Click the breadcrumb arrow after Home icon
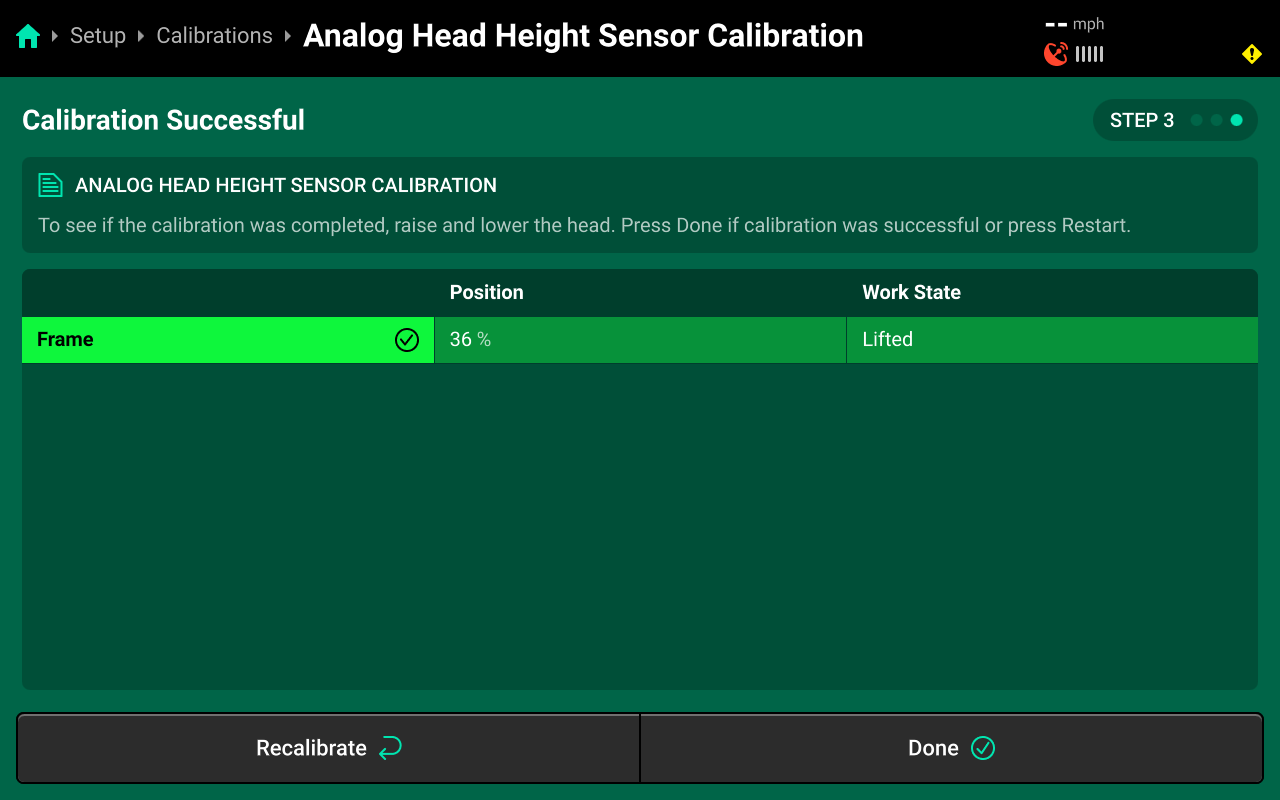This screenshot has height=800, width=1280. (55, 37)
